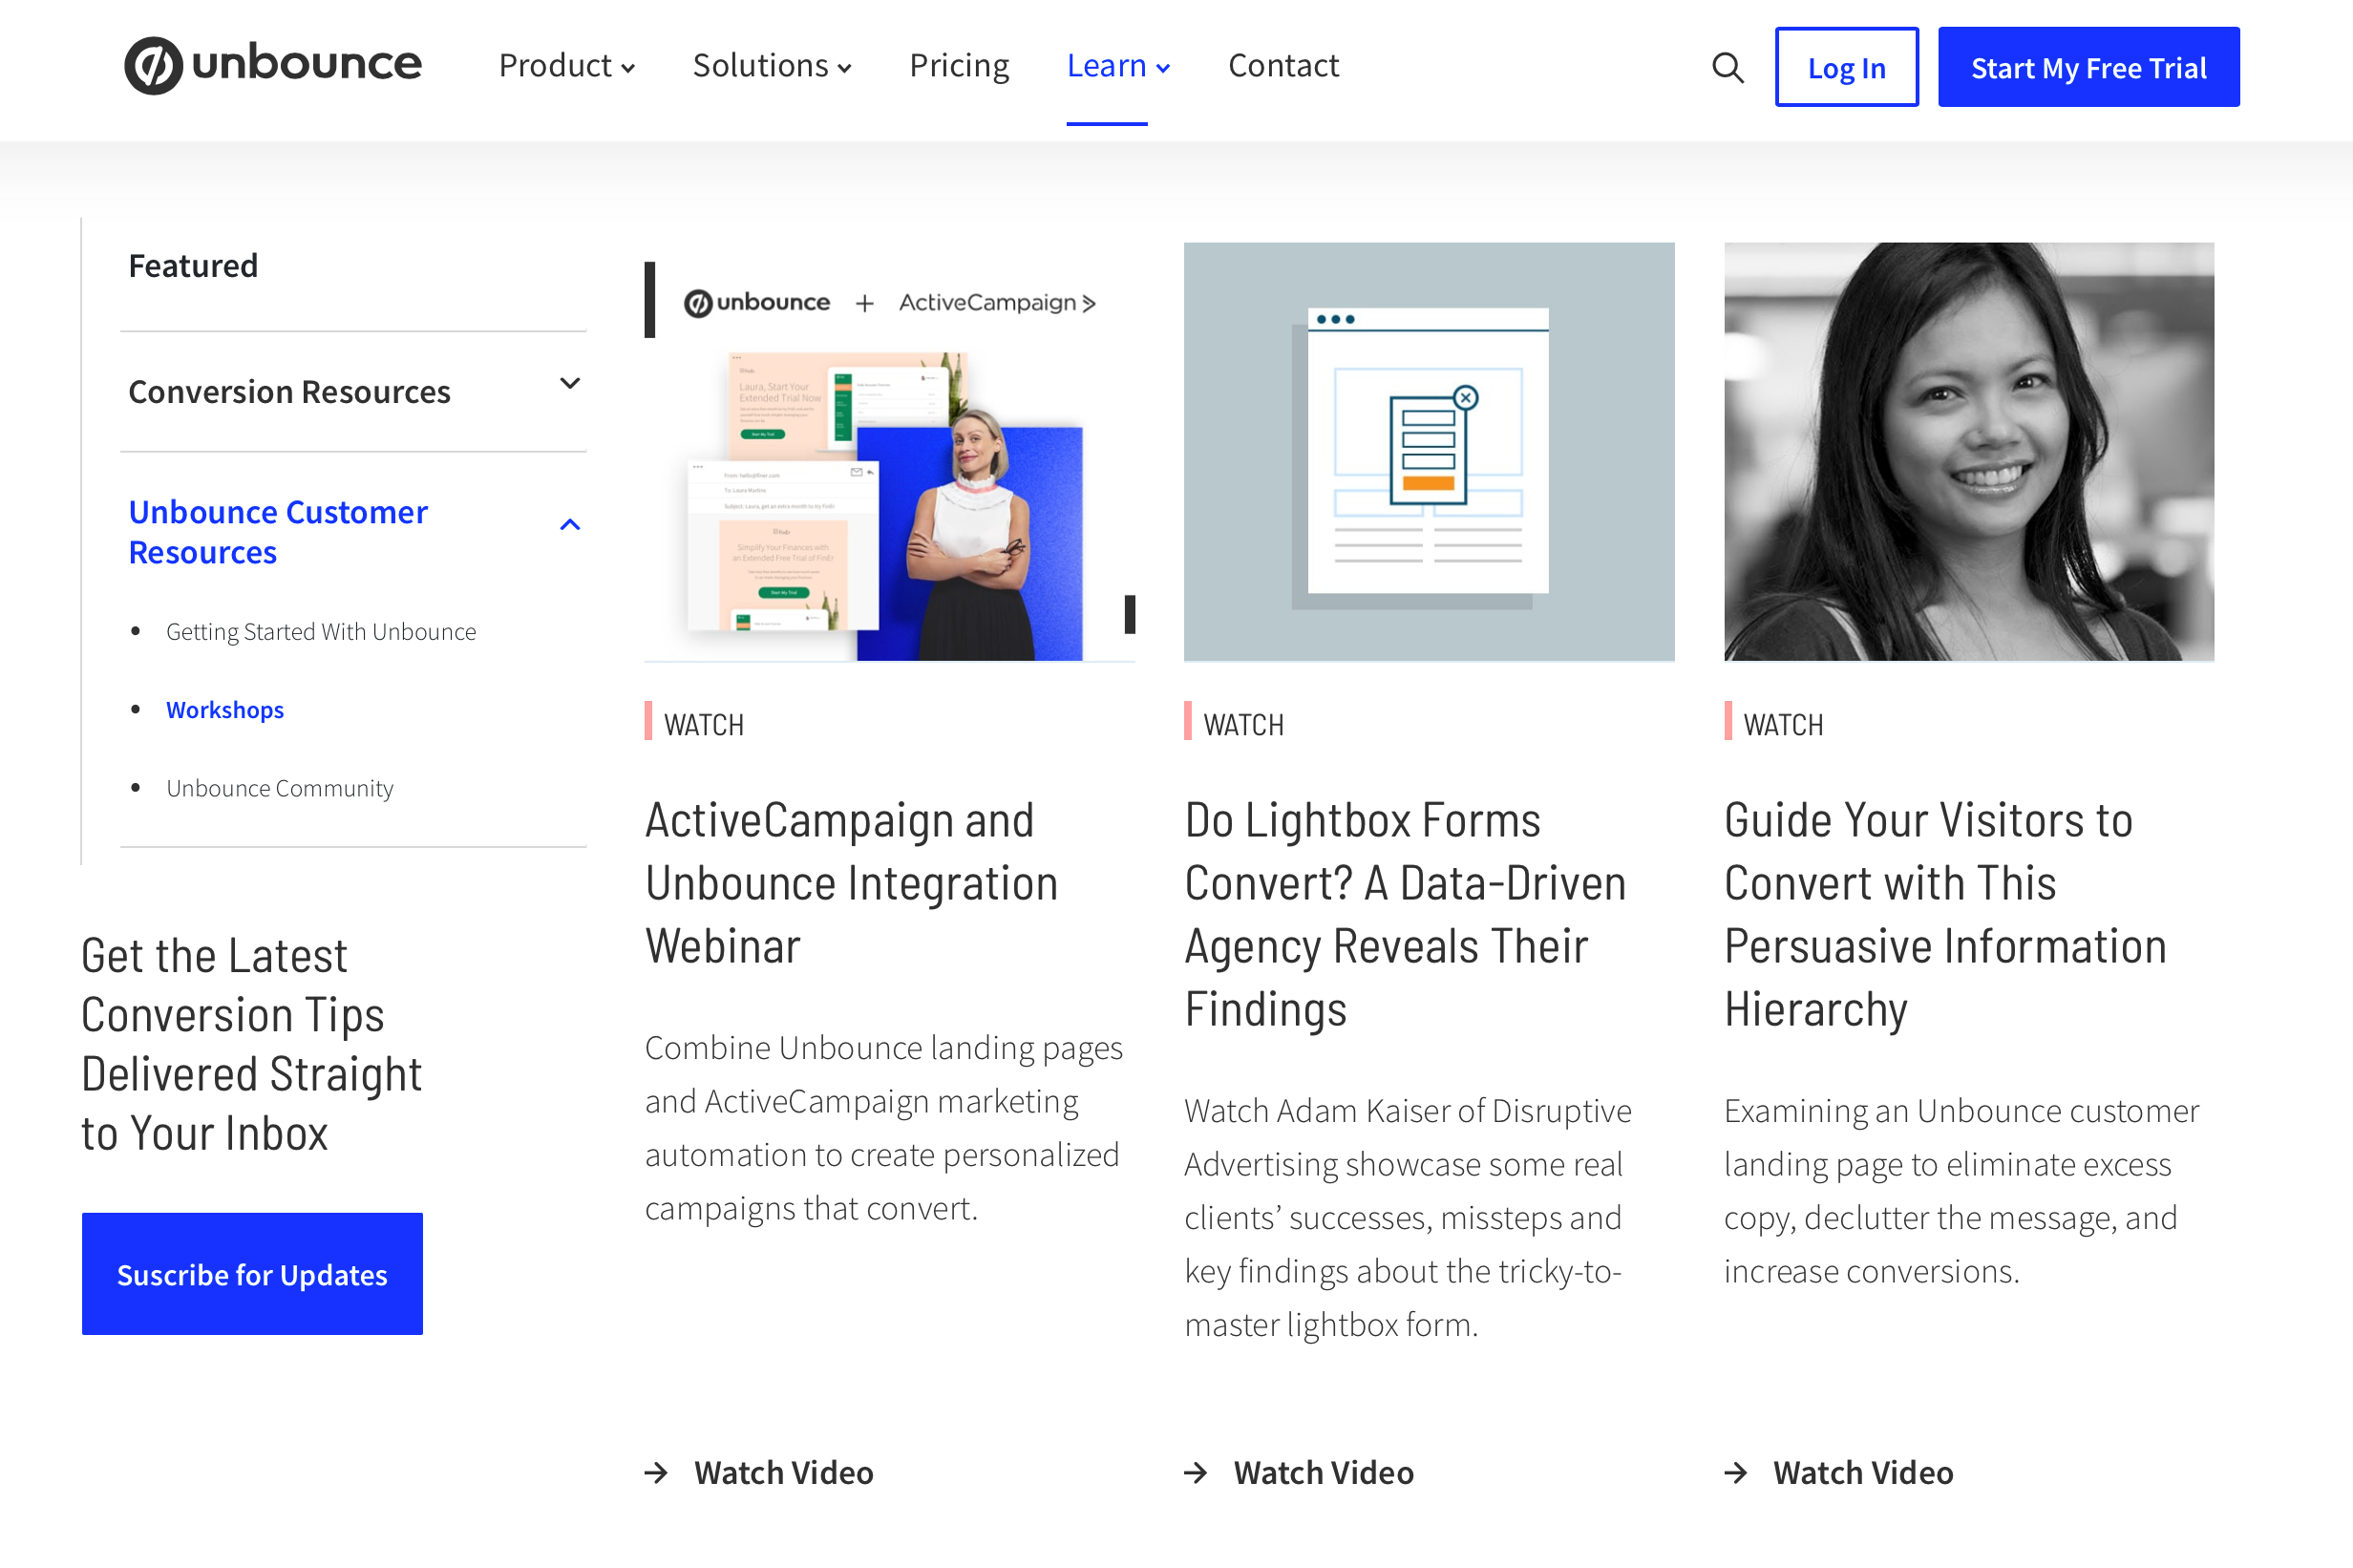Viewport: 2353px width, 1568px height.
Task: Open the Product dropdown menu
Action: point(567,66)
